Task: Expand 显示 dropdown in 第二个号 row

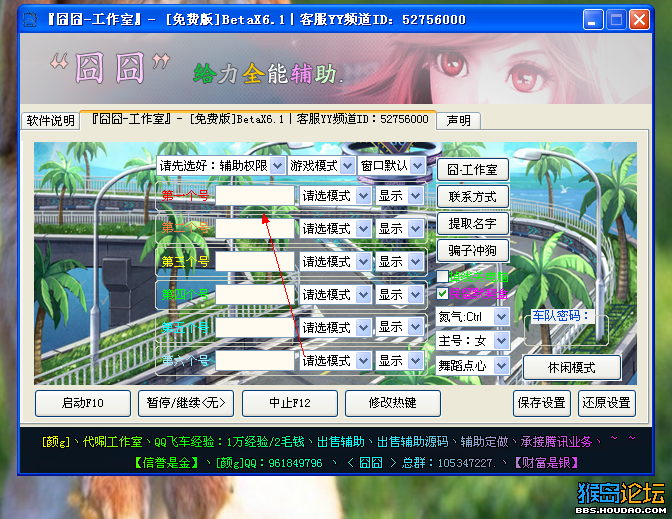Action: 399,228
